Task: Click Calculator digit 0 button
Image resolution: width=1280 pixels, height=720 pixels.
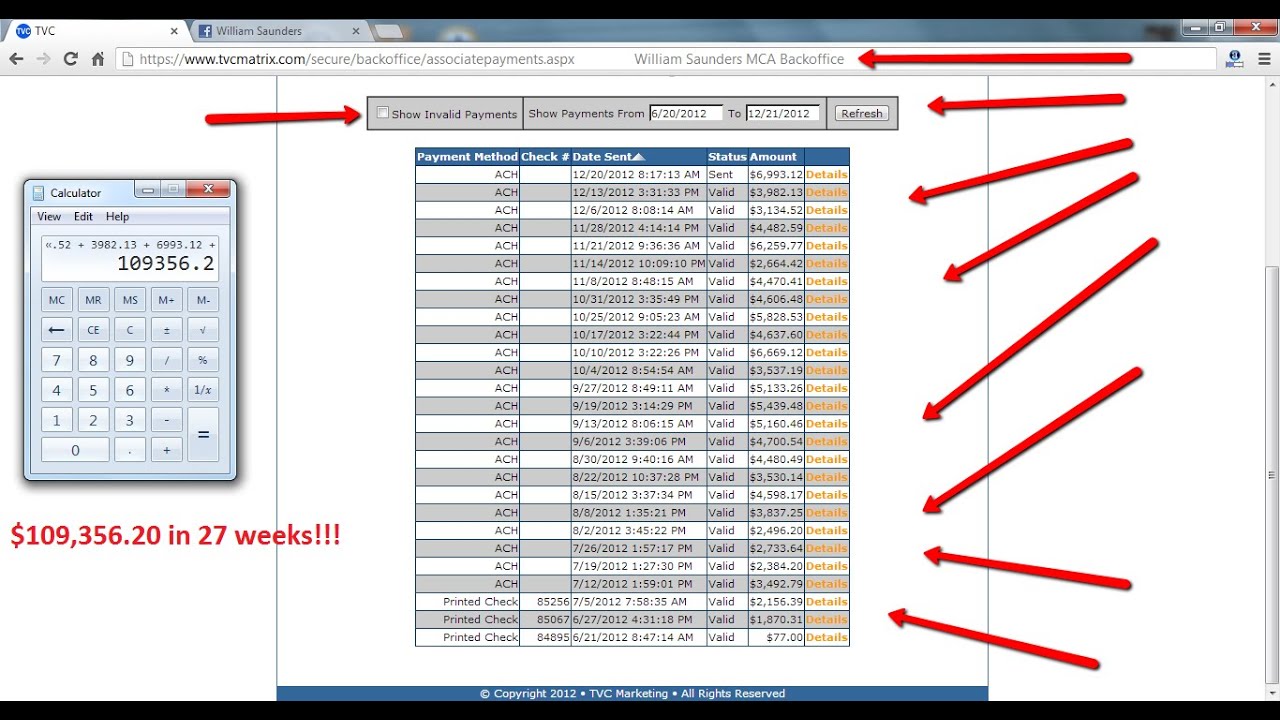Action: (x=75, y=450)
